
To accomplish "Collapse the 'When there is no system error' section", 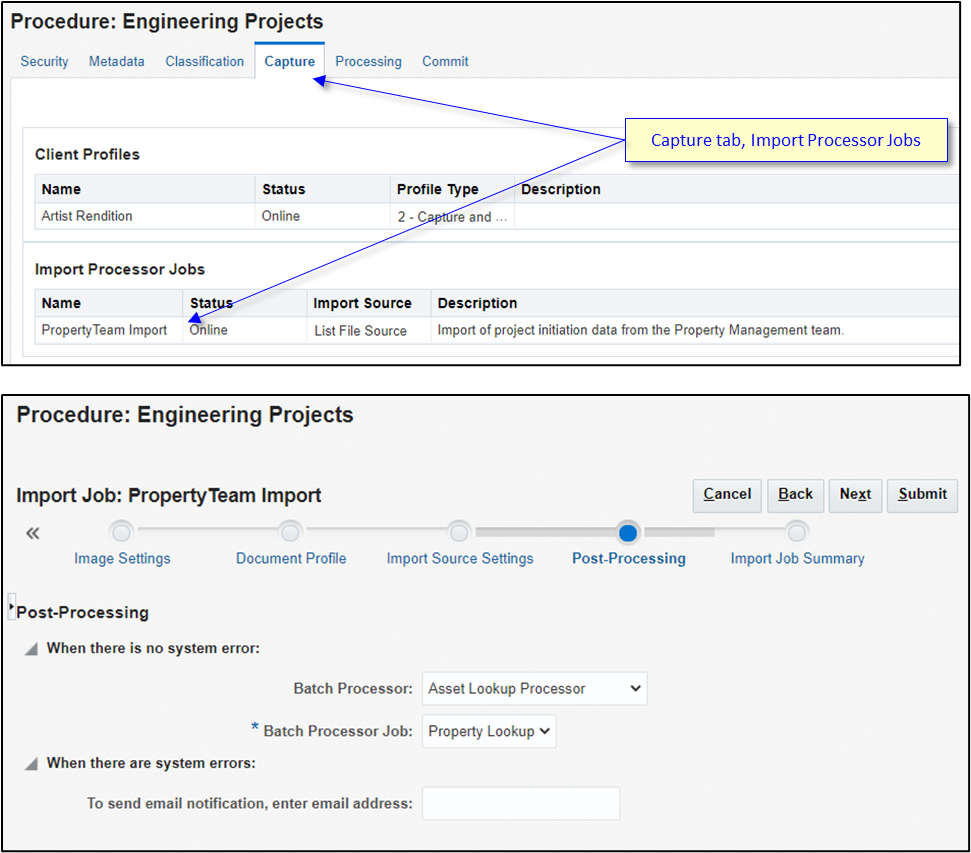I will 30,648.
